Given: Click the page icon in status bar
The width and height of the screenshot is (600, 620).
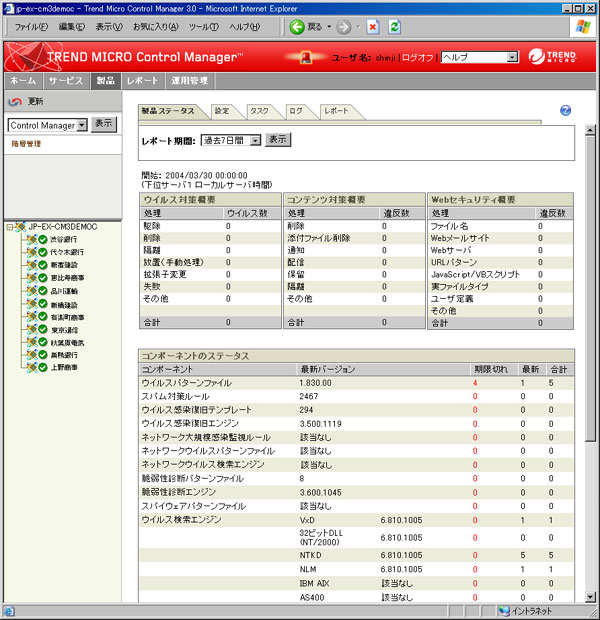Looking at the screenshot, I should click(x=9, y=611).
